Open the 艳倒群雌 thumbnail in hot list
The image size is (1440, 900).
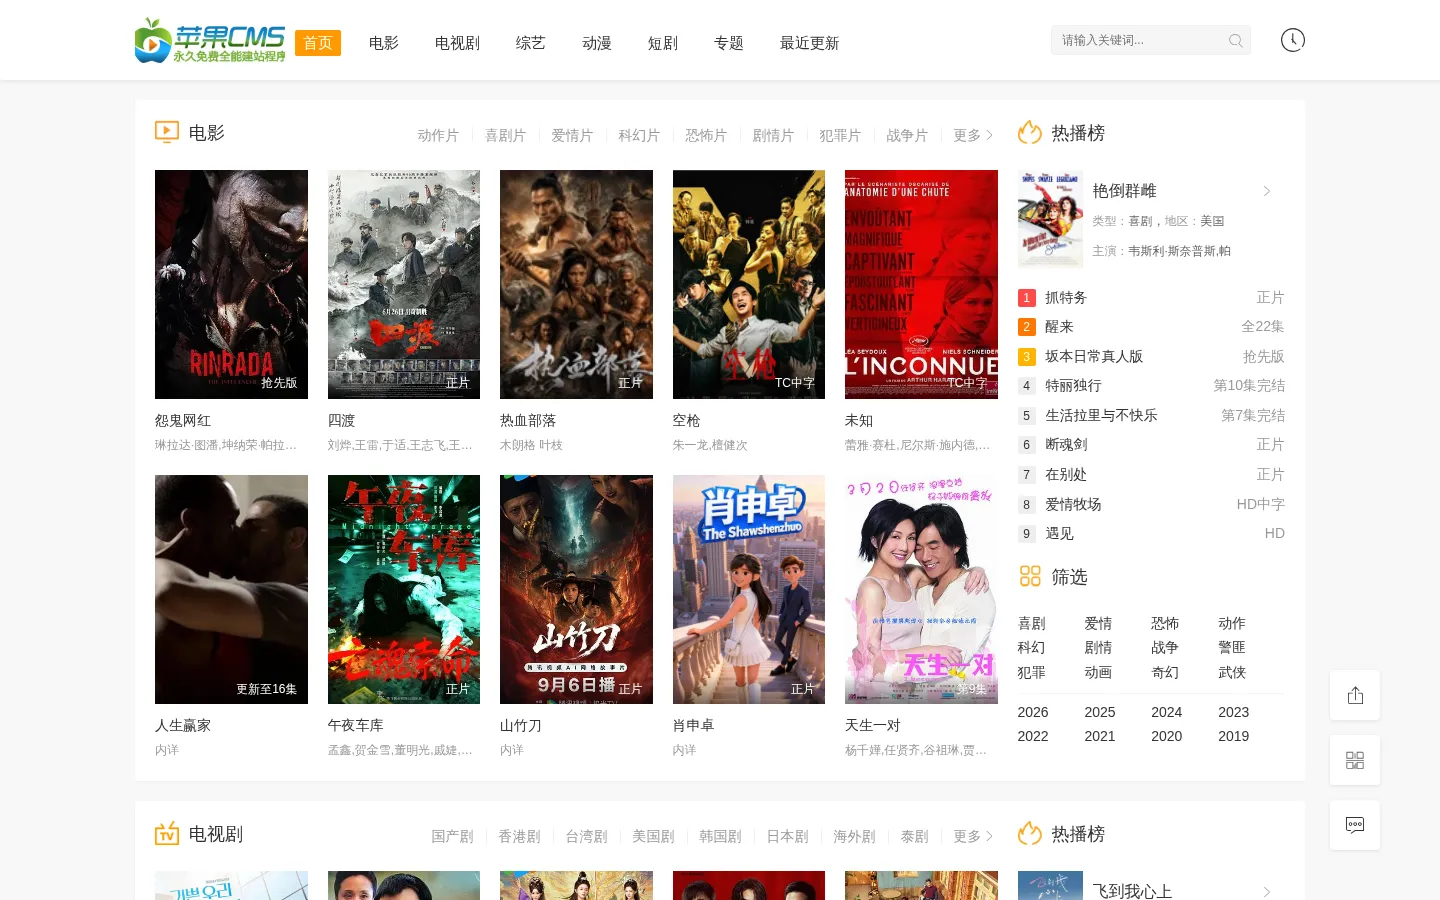(x=1050, y=219)
